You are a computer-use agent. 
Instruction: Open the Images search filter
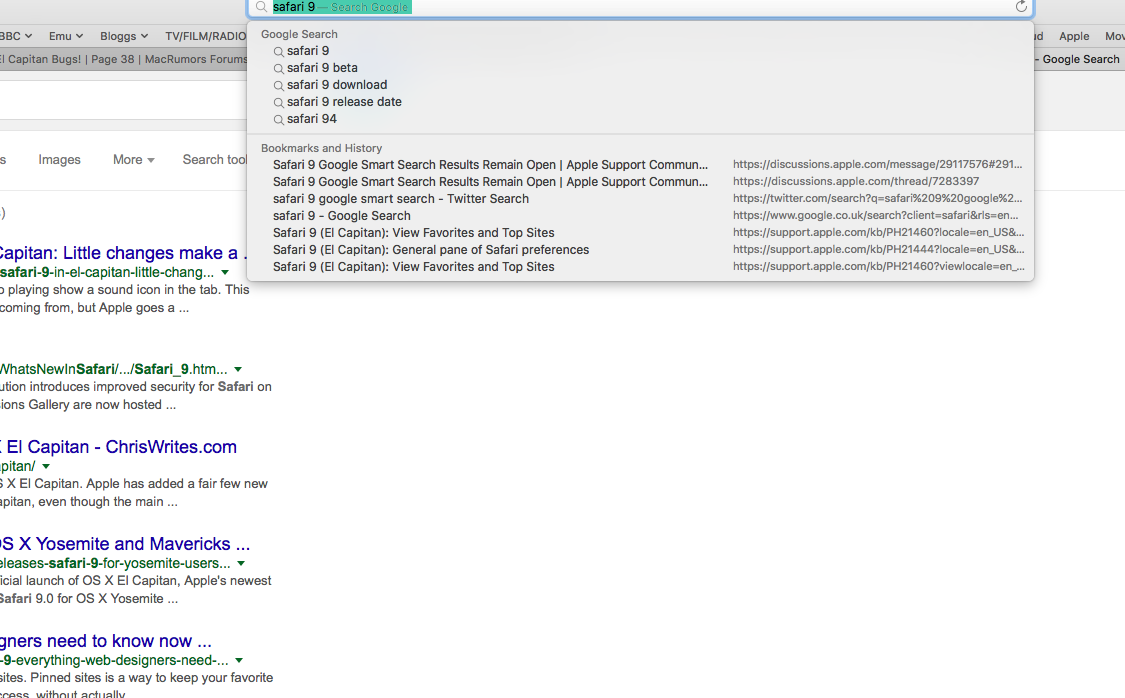[x=59, y=159]
